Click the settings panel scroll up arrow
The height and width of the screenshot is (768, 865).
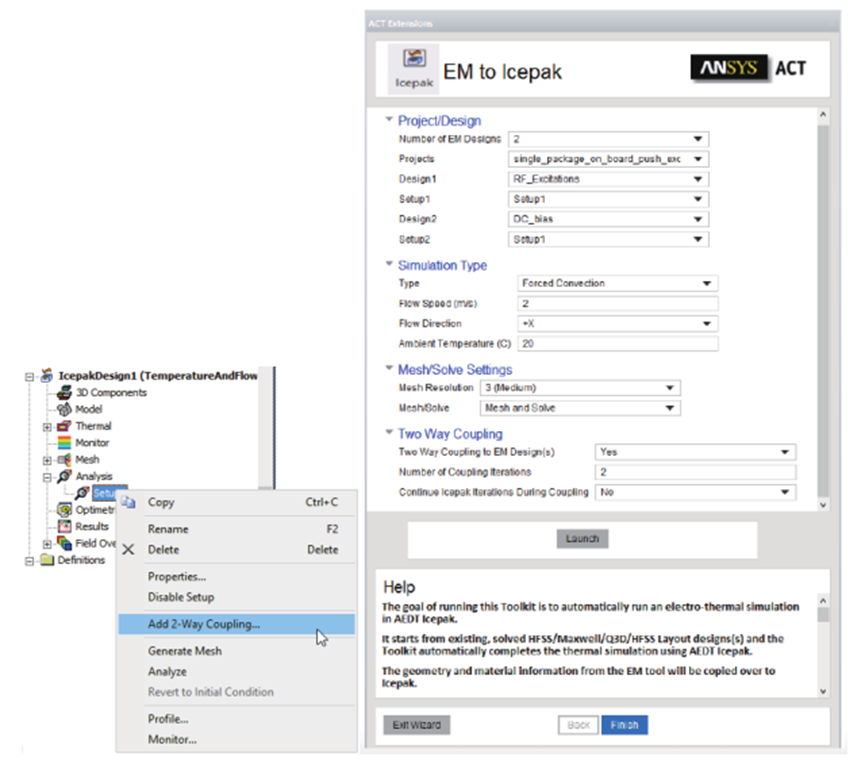823,114
